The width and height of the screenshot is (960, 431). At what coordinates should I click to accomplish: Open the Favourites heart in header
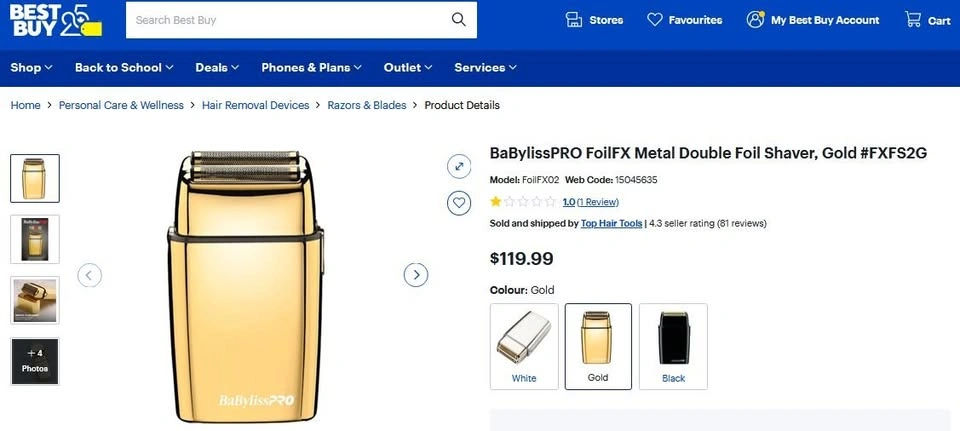pyautogui.click(x=654, y=20)
